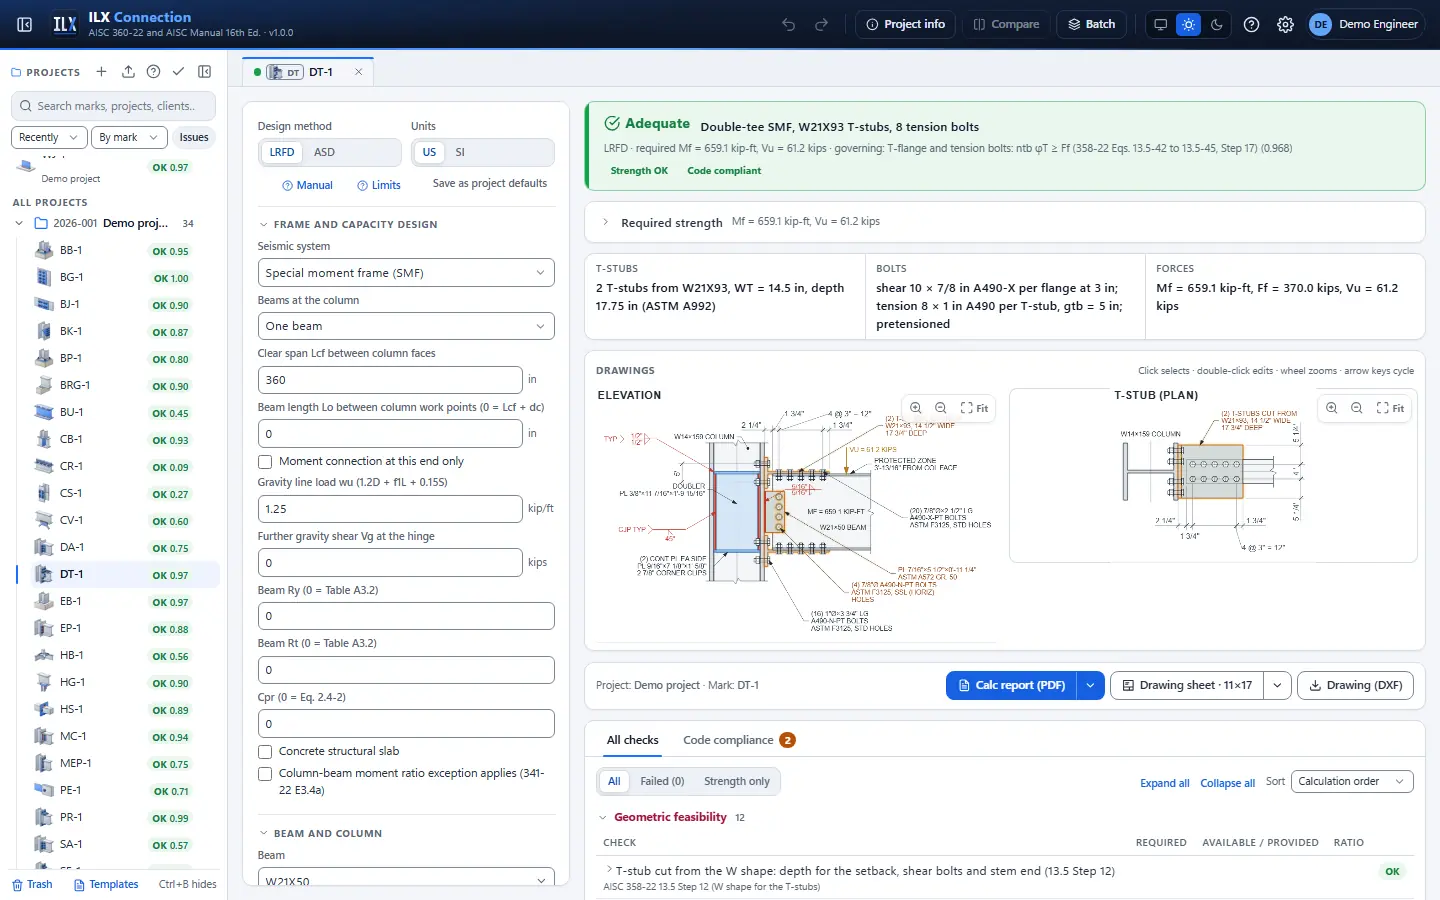Image resolution: width=1440 pixels, height=900 pixels.
Task: Zoom out on the Elevation drawing
Action: click(941, 408)
